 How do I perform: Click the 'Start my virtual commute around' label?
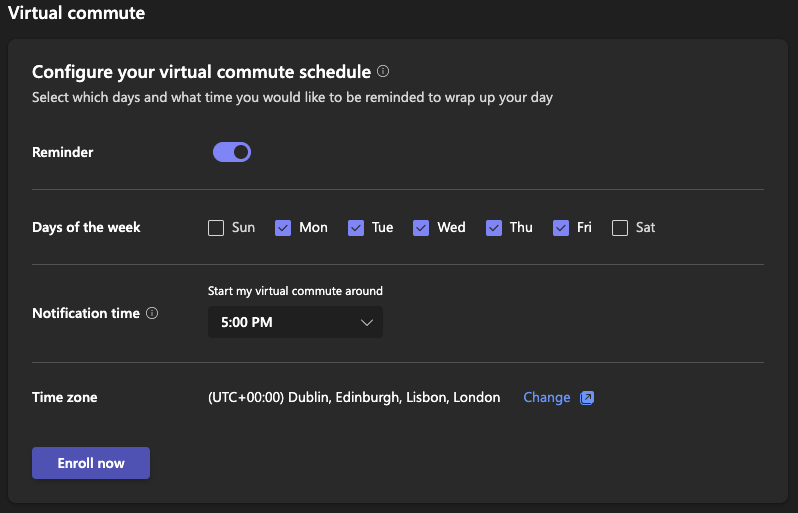click(295, 291)
